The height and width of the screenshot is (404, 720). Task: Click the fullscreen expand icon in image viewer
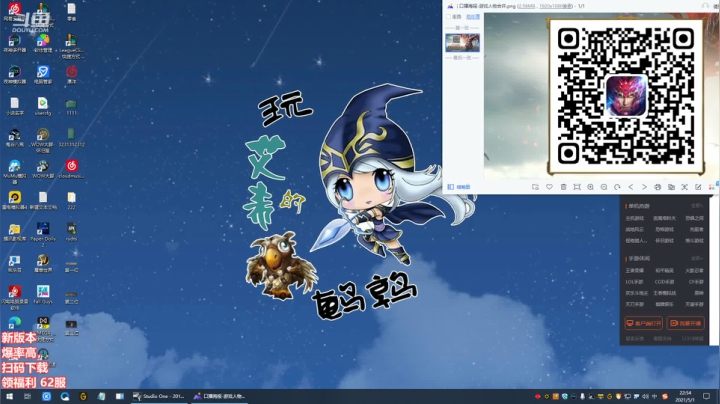(x=685, y=187)
